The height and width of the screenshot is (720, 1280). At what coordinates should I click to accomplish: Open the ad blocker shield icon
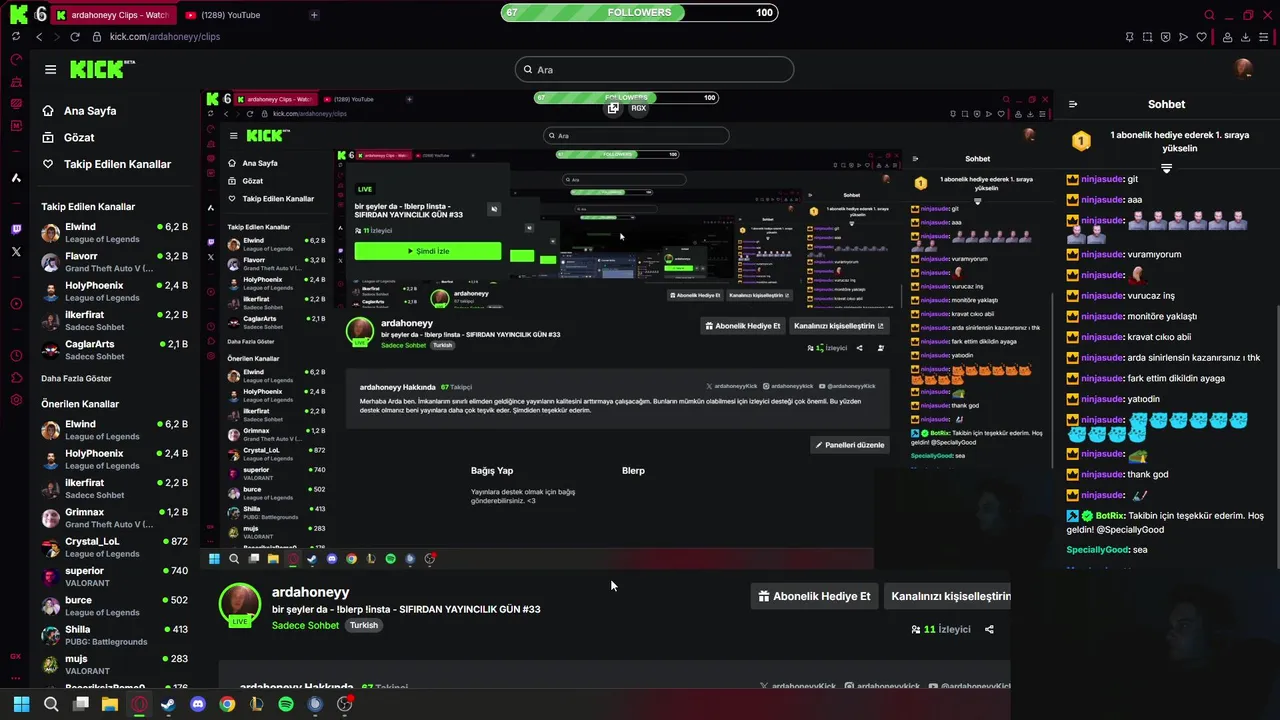click(1165, 37)
